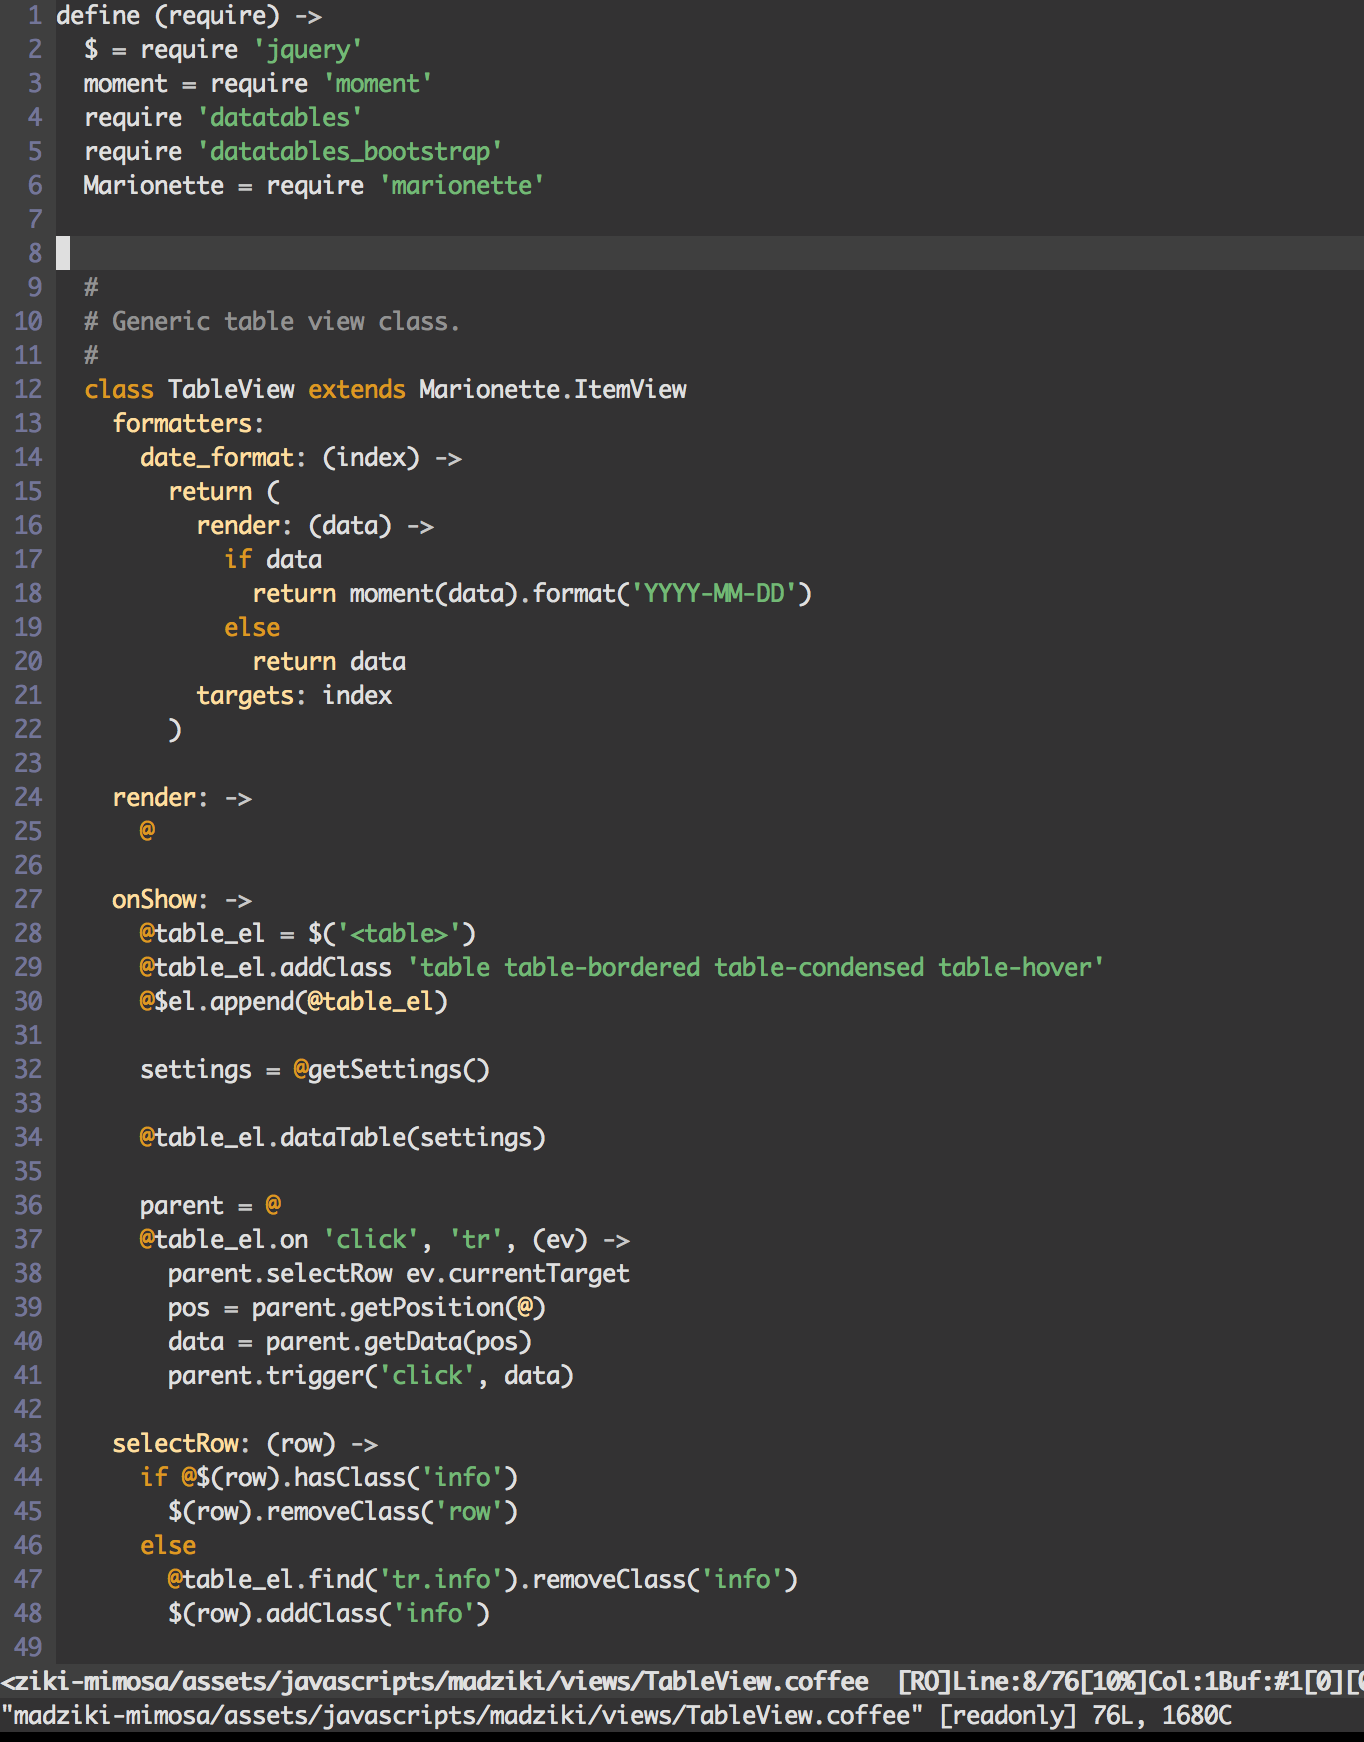This screenshot has height=1742, width=1364.
Task: Click 'date_format:' key on line 14
Action: pos(223,458)
